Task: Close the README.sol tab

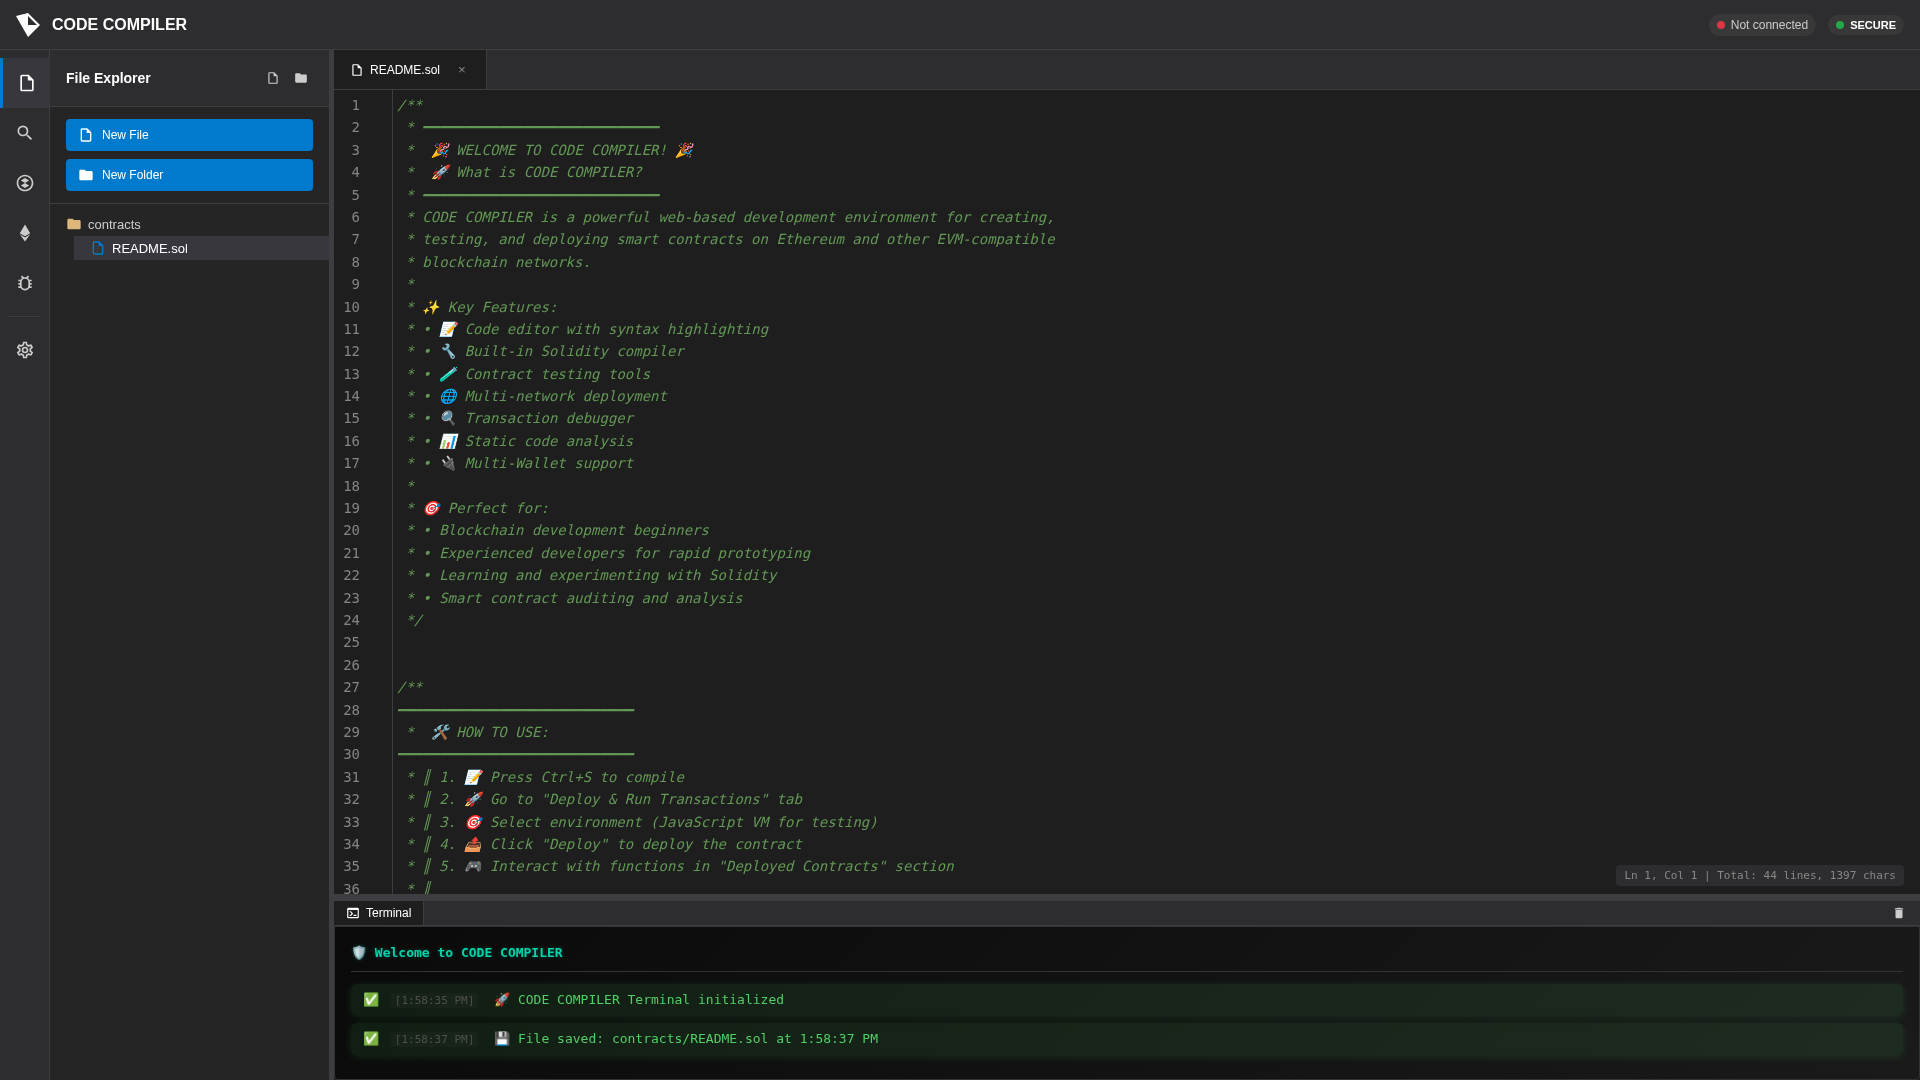Action: coord(462,70)
